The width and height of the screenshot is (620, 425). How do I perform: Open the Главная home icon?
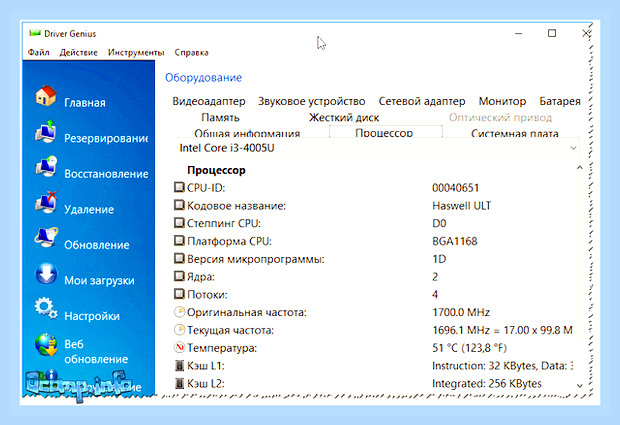(x=46, y=96)
